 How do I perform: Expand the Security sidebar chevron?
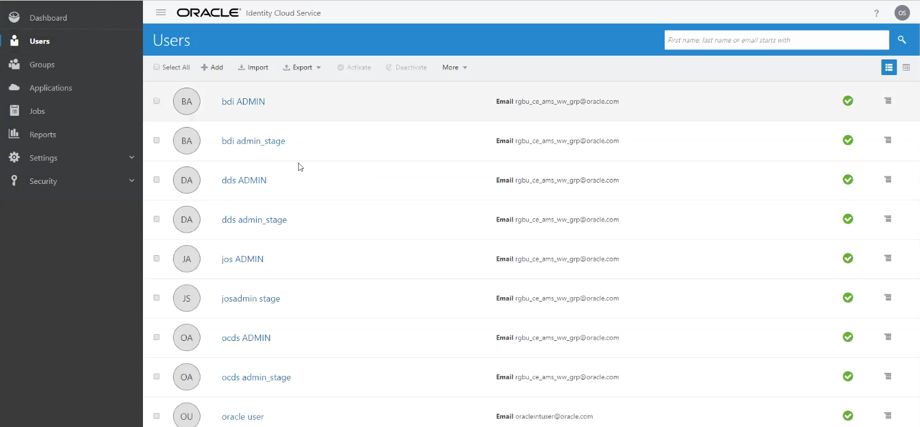[131, 181]
